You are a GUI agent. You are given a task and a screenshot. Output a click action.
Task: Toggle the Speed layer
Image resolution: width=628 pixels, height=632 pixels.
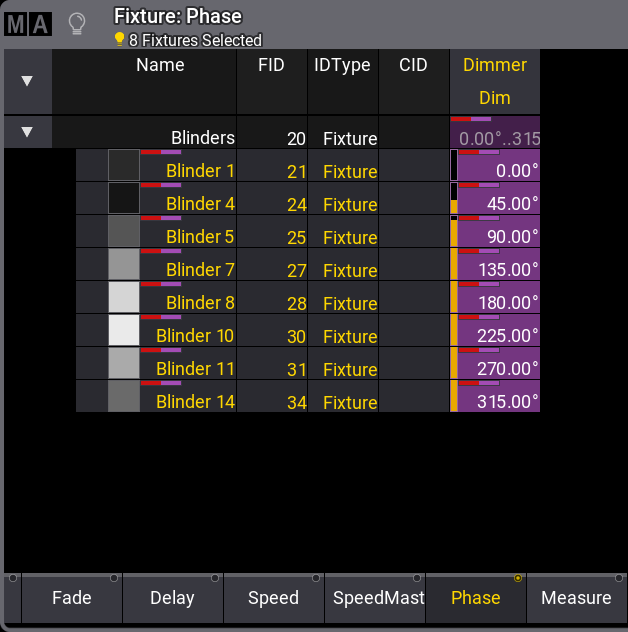click(x=273, y=598)
